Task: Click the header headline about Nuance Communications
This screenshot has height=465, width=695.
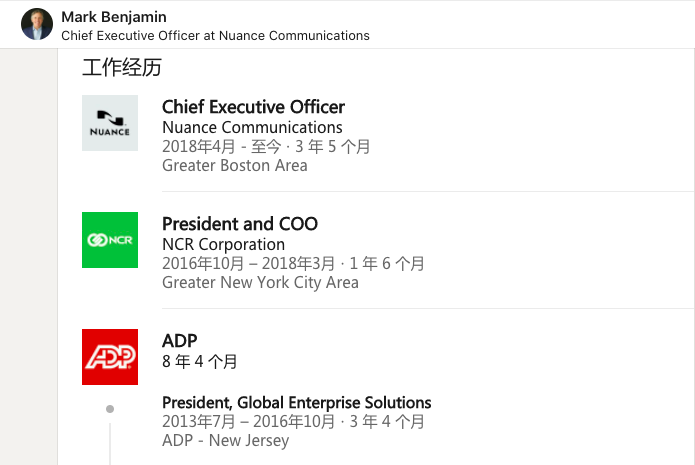Action: click(x=215, y=35)
